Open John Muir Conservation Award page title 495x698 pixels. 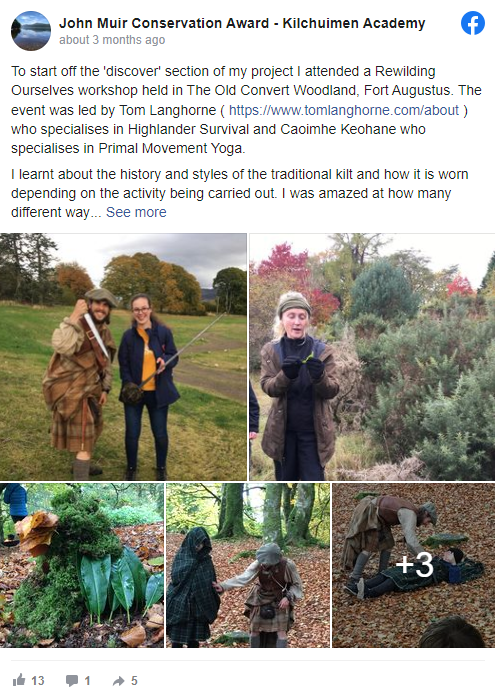242,23
